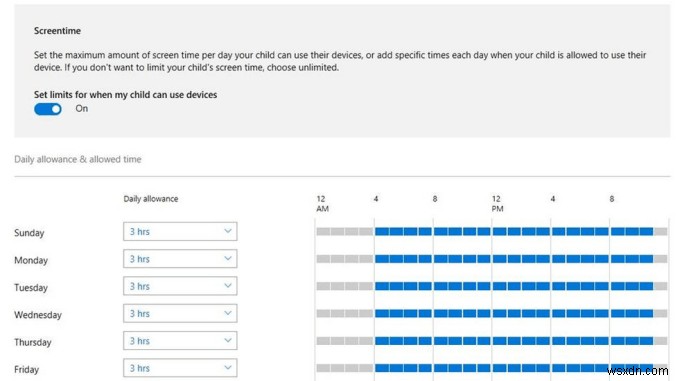Click the Sunday row label
The height and width of the screenshot is (381, 680).
[29, 233]
